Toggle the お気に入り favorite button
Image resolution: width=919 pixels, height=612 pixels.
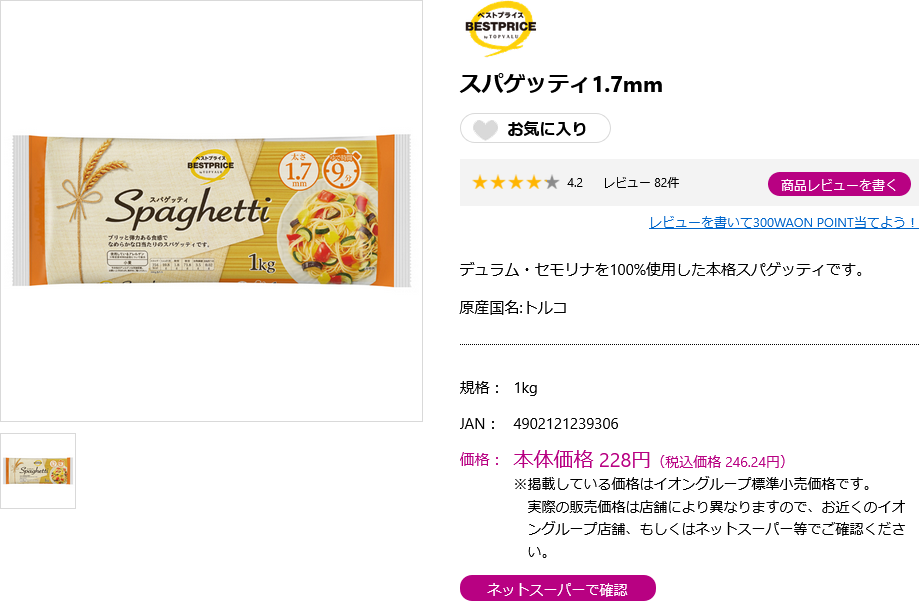535,129
